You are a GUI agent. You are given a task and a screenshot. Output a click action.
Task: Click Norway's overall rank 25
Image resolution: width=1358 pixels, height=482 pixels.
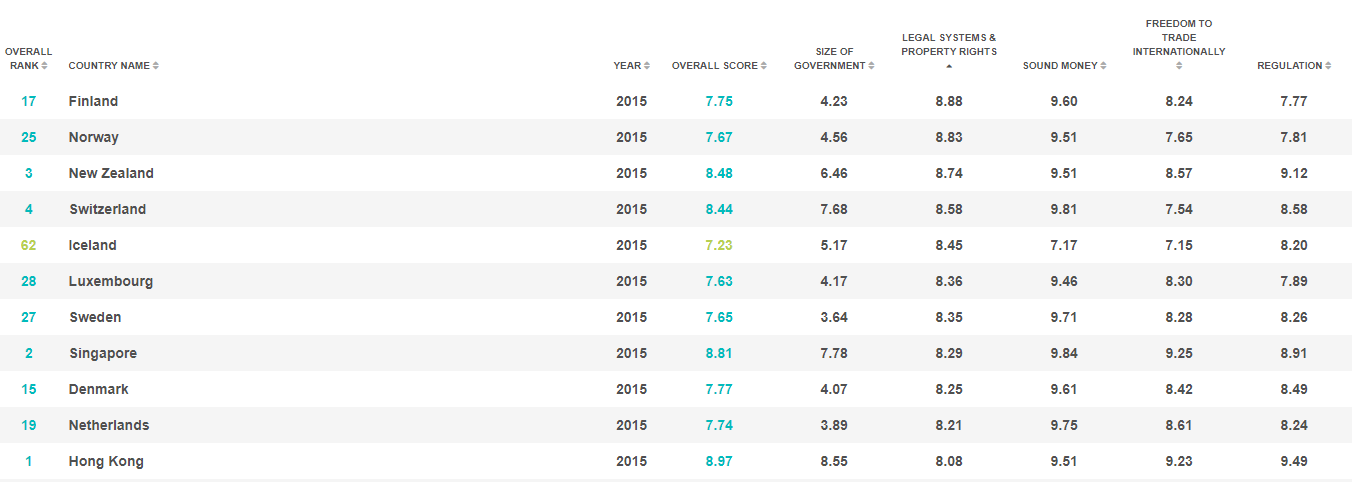(28, 137)
